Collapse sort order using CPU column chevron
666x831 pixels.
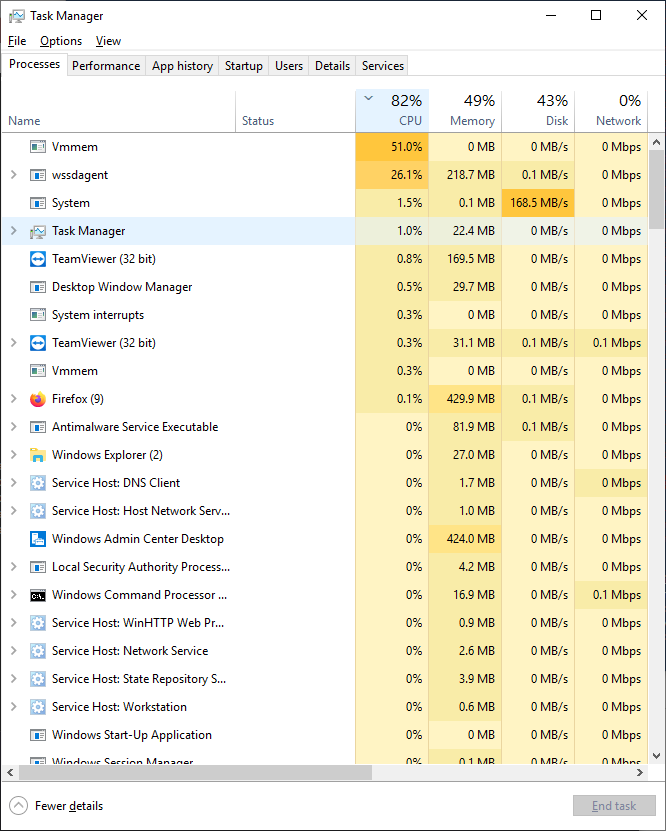(366, 100)
